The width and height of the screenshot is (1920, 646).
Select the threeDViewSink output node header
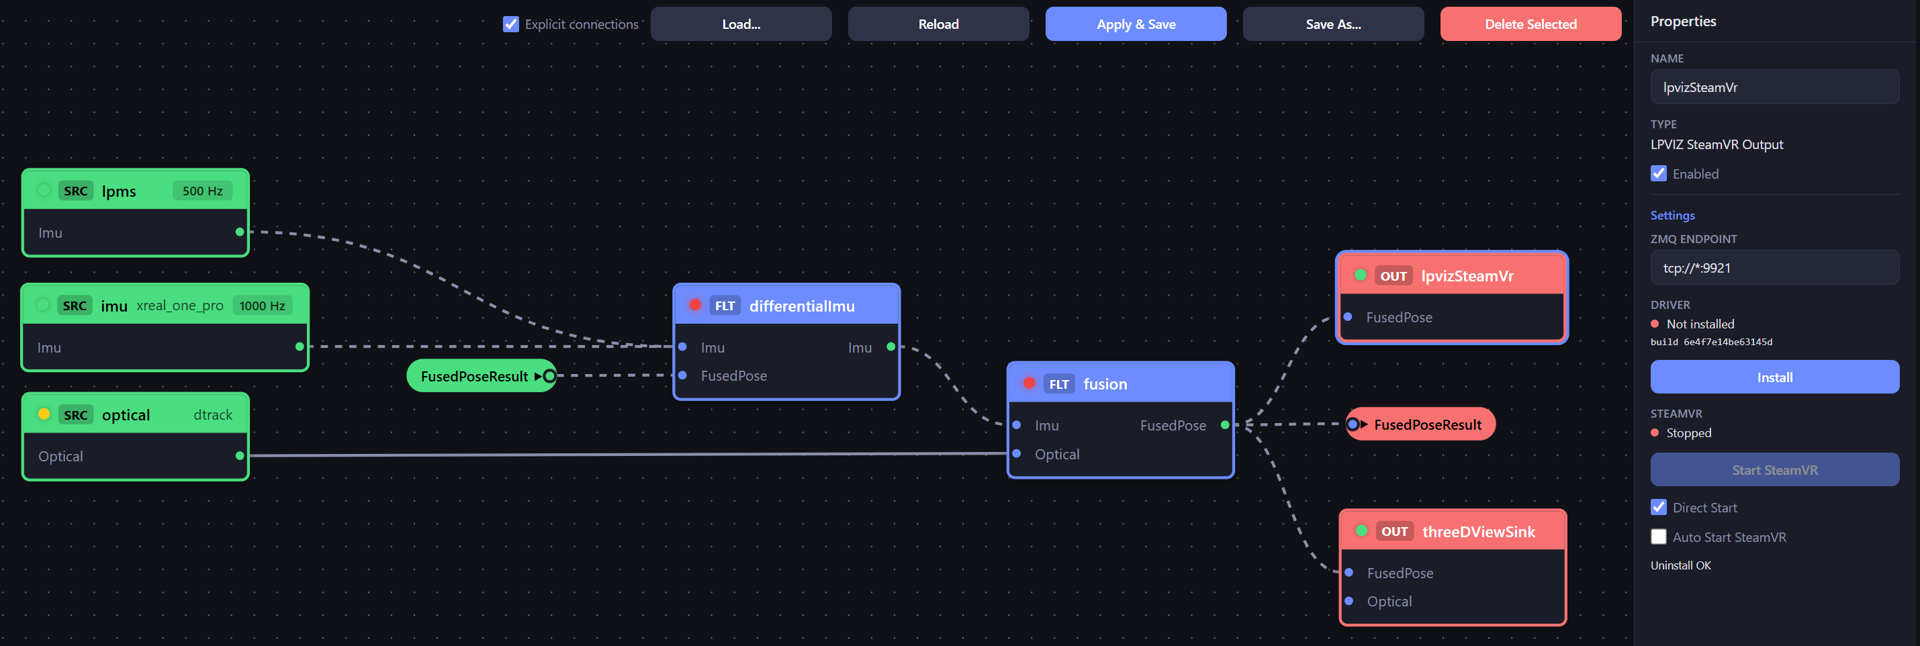1453,531
